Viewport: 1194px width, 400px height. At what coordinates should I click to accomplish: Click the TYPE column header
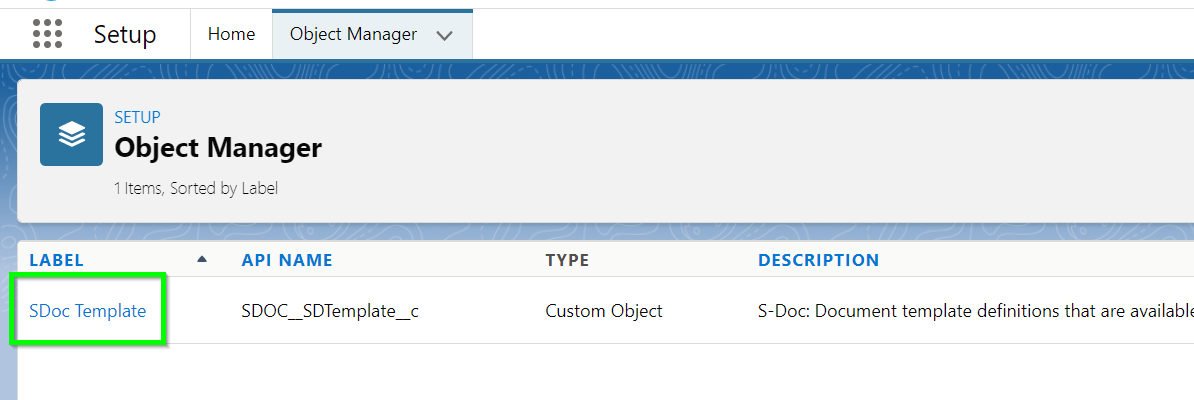(567, 260)
